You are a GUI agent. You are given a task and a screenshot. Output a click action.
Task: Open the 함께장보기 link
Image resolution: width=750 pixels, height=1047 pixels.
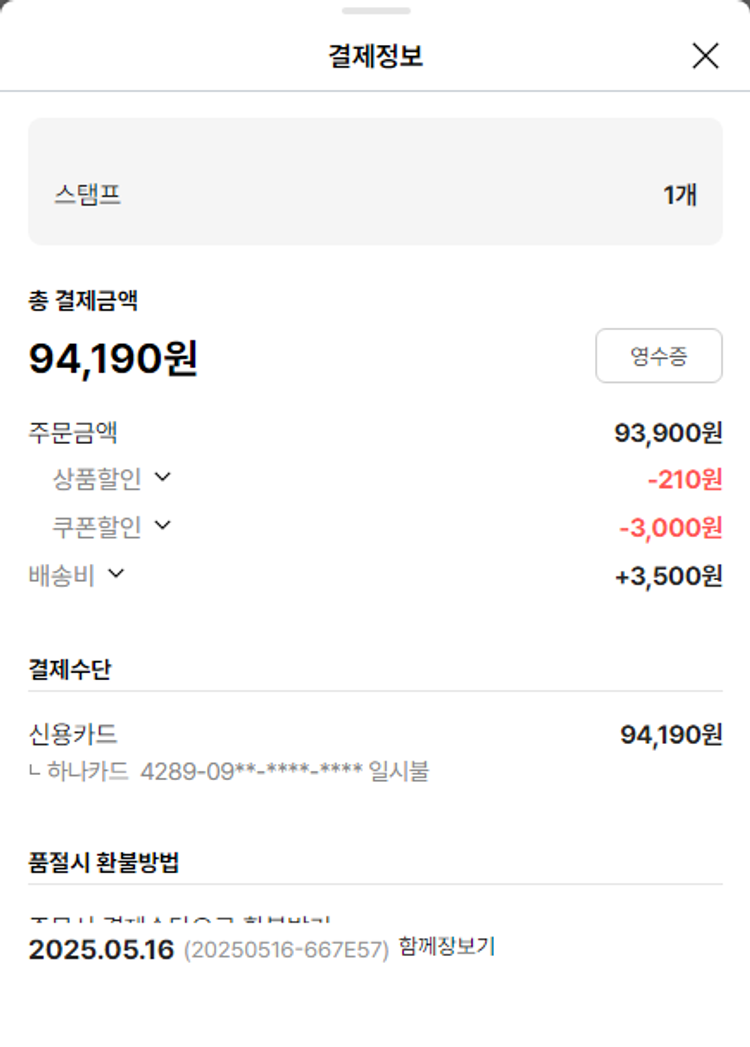pos(446,946)
